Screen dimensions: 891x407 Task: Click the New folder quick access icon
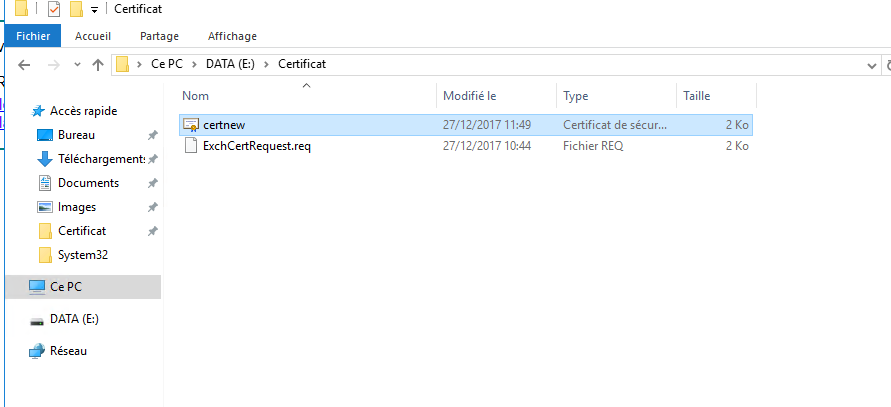click(x=76, y=9)
